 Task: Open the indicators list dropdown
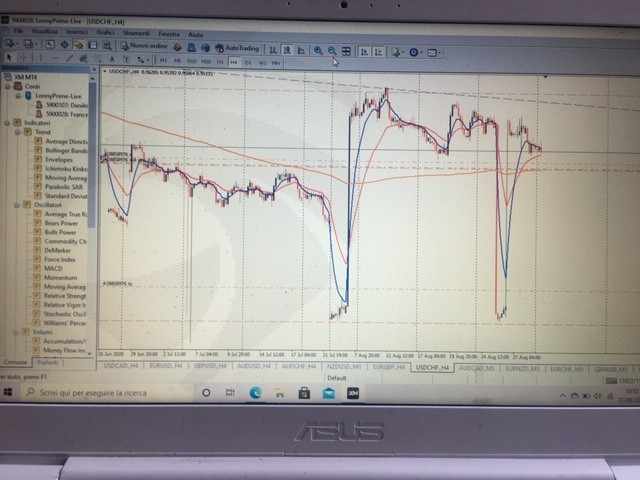(x=397, y=52)
